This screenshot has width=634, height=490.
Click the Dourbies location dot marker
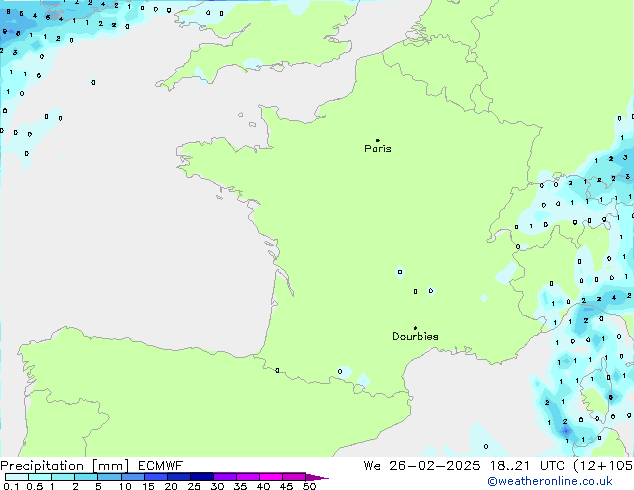click(x=415, y=328)
